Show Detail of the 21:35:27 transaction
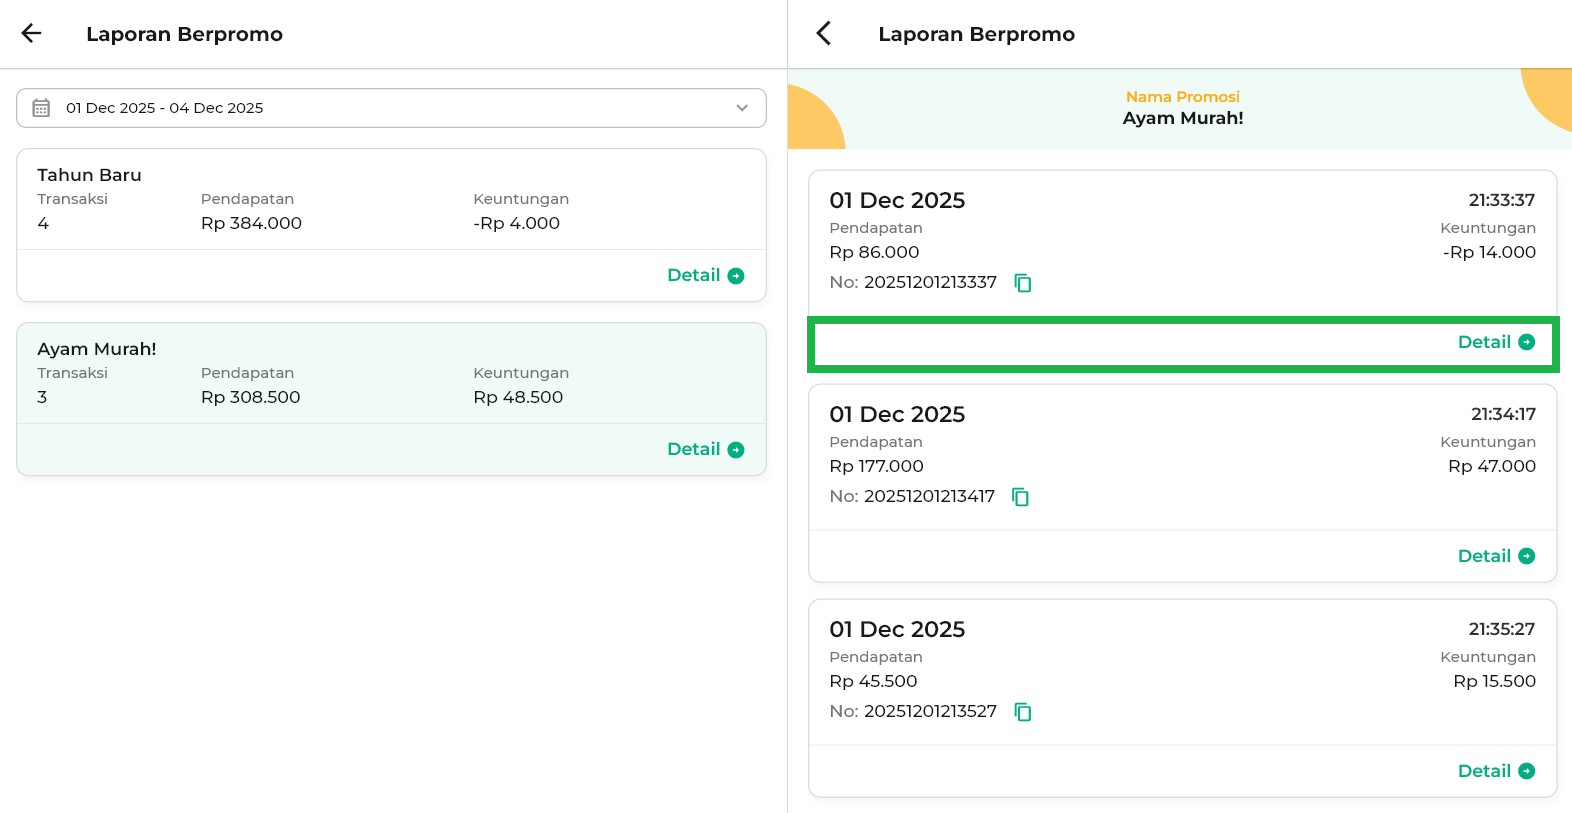 click(x=1495, y=772)
